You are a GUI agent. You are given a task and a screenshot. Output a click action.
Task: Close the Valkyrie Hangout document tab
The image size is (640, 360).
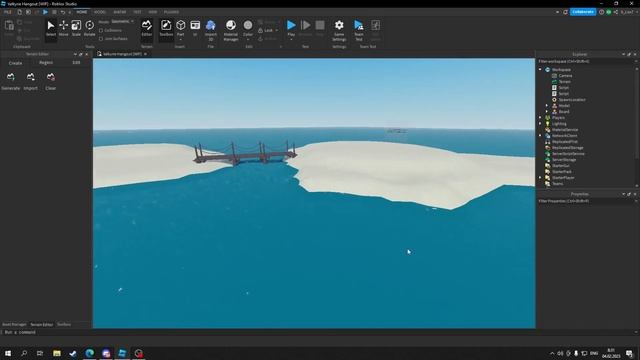click(145, 54)
